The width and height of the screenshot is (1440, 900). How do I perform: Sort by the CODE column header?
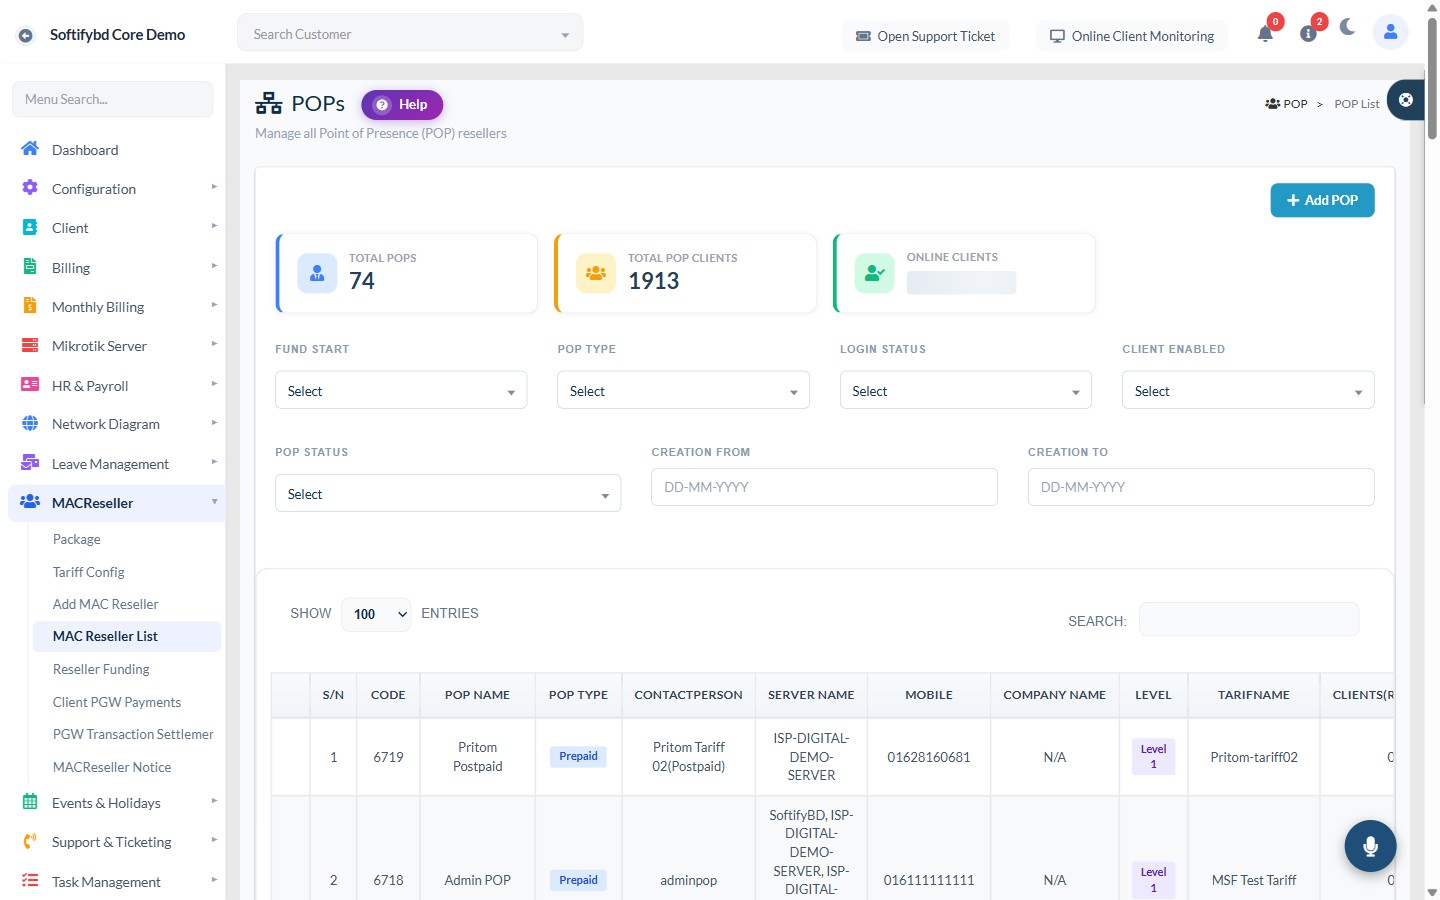388,695
